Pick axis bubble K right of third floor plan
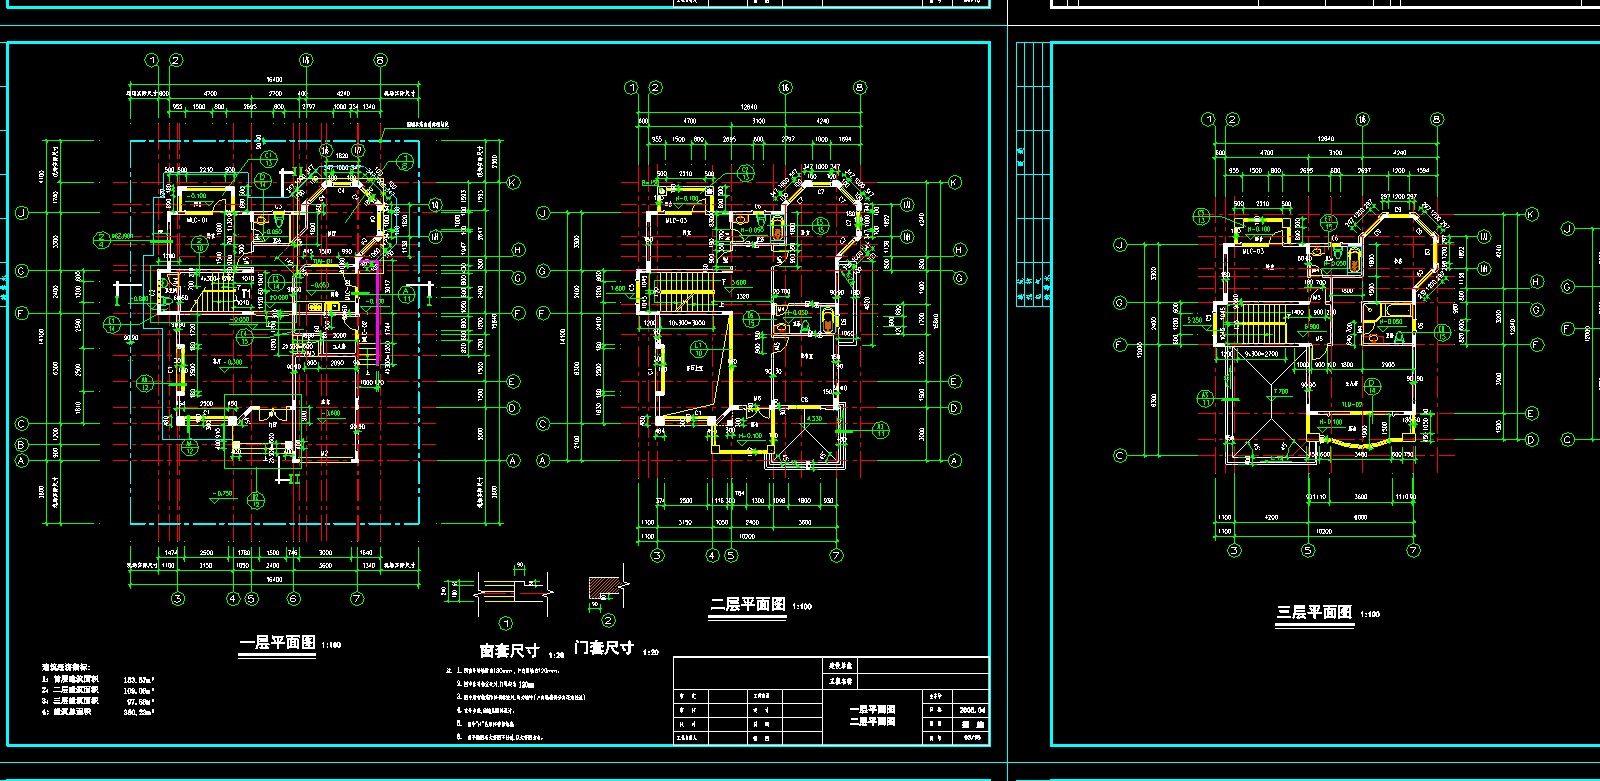 coord(1532,215)
